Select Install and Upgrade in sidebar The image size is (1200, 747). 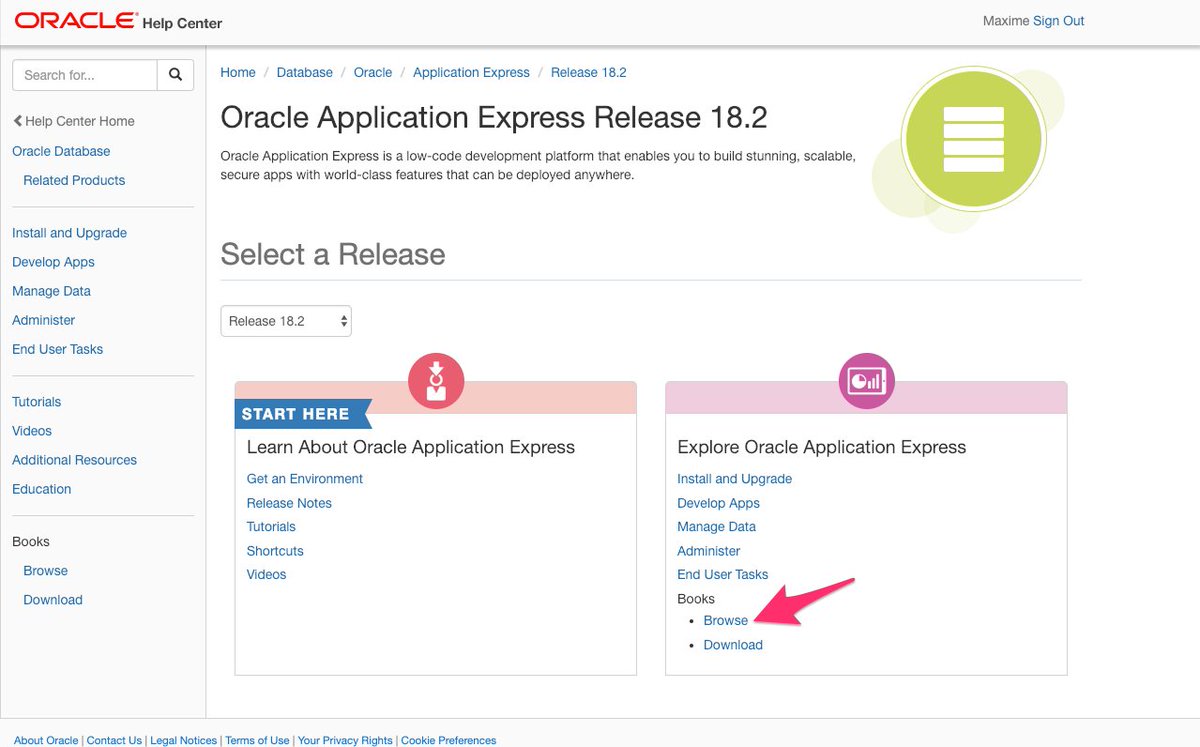(69, 233)
